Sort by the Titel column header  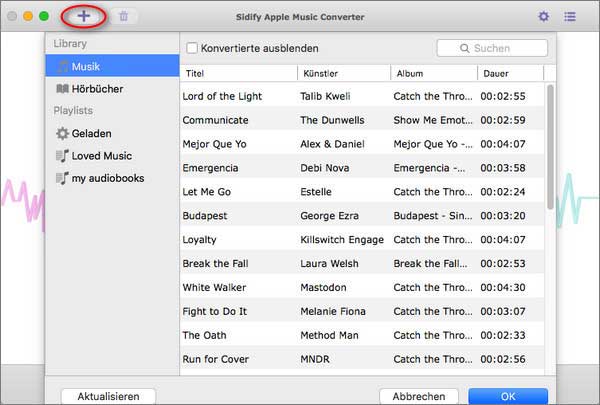[x=239, y=73]
